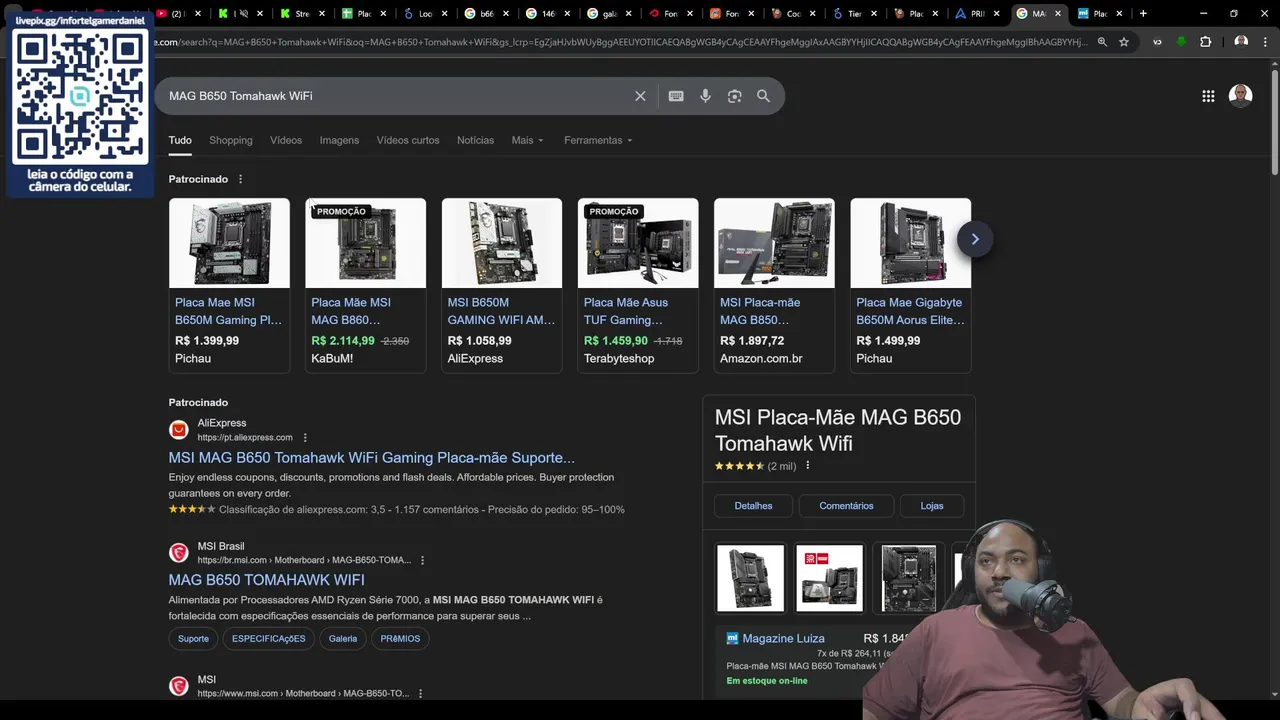The image size is (1280, 720).
Task: Click the MSI Brasil site favicon
Action: (x=179, y=553)
